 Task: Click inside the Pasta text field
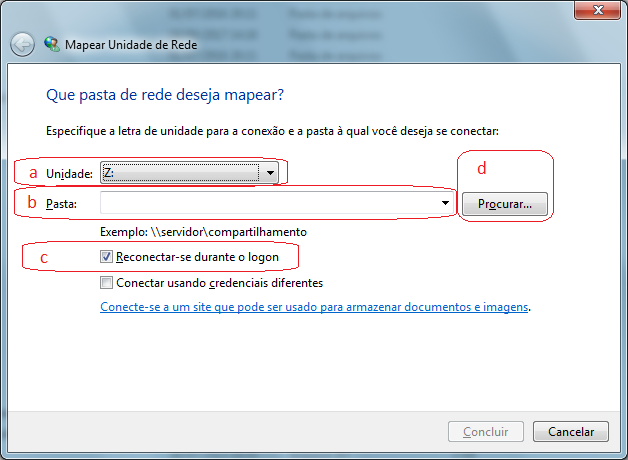point(270,203)
